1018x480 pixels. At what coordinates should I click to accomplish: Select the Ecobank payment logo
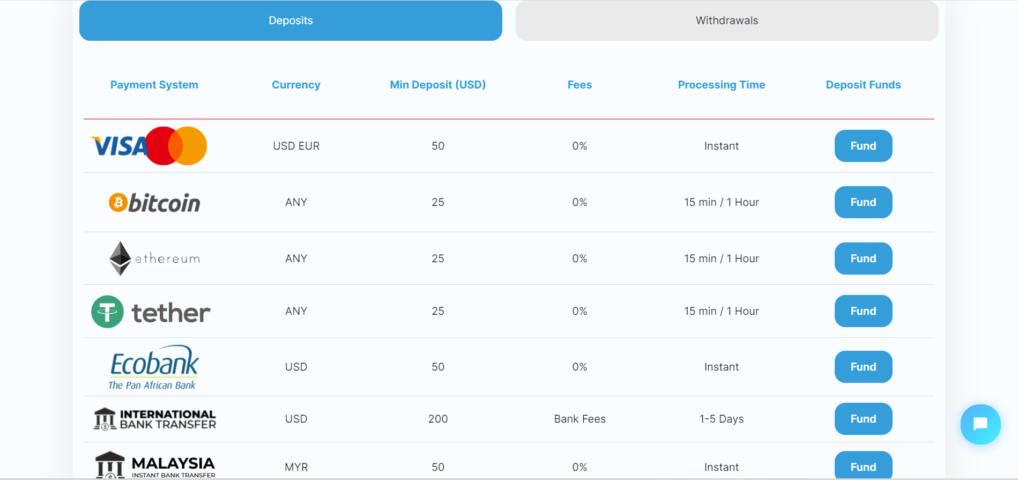pyautogui.click(x=154, y=367)
